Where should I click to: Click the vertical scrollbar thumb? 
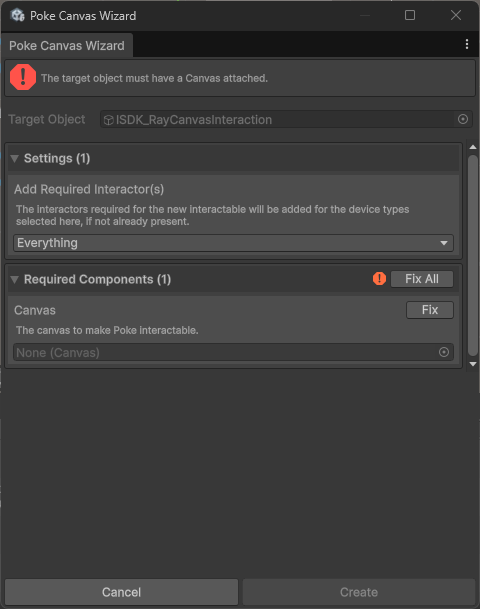click(x=473, y=256)
